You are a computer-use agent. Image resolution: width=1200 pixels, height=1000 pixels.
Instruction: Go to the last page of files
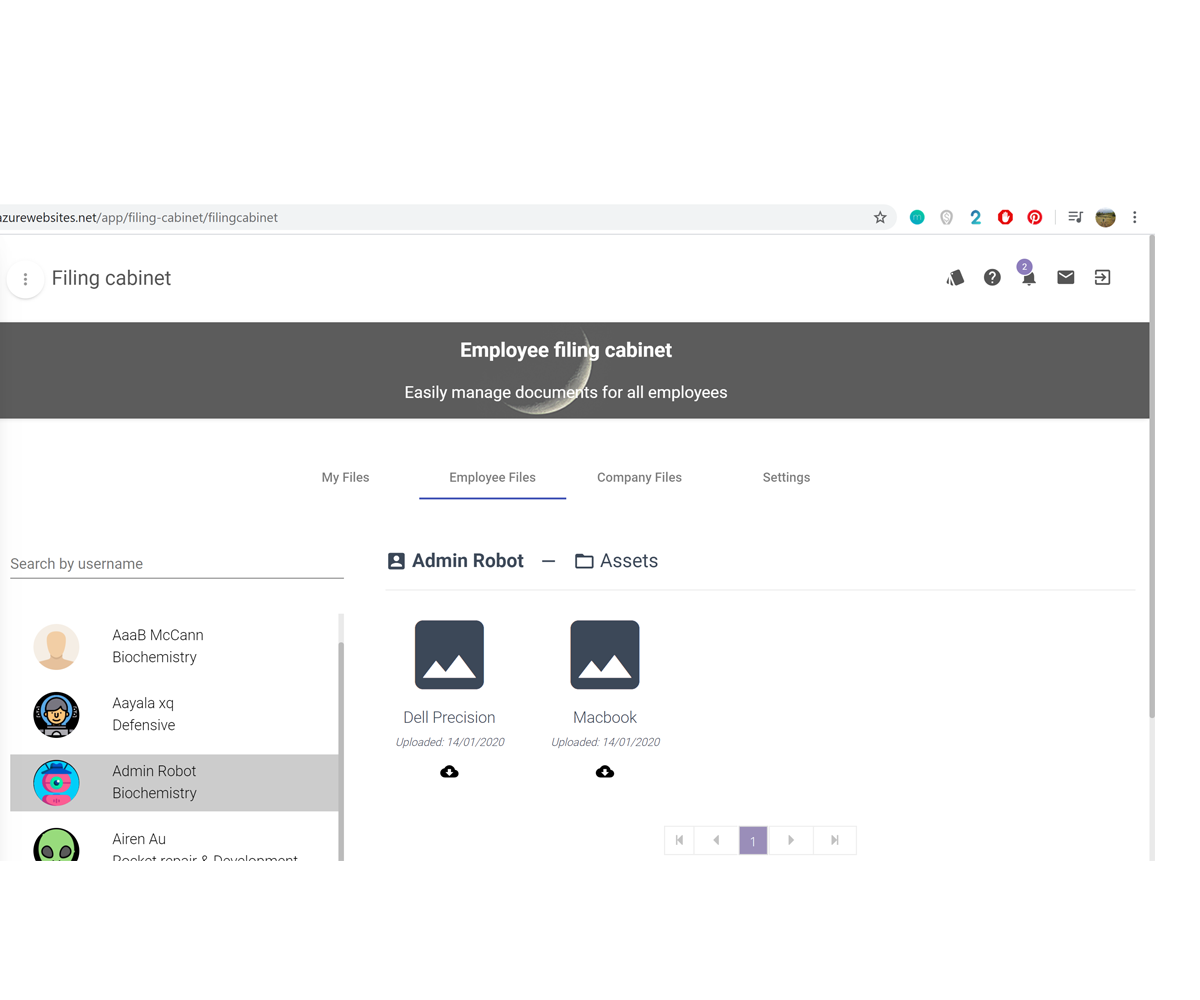834,840
